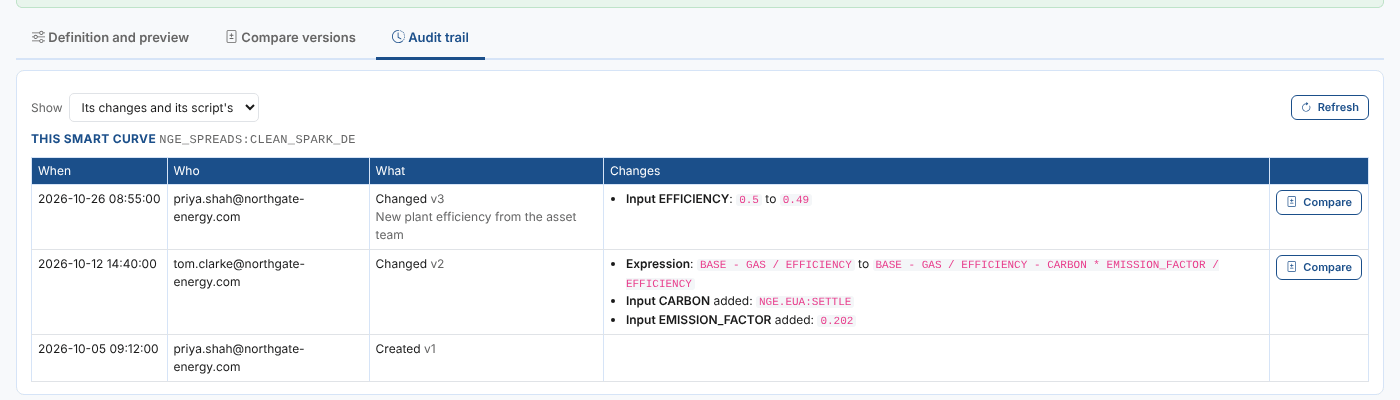This screenshot has width=1400, height=400.
Task: Open the Compare versions tab
Action: click(x=290, y=38)
